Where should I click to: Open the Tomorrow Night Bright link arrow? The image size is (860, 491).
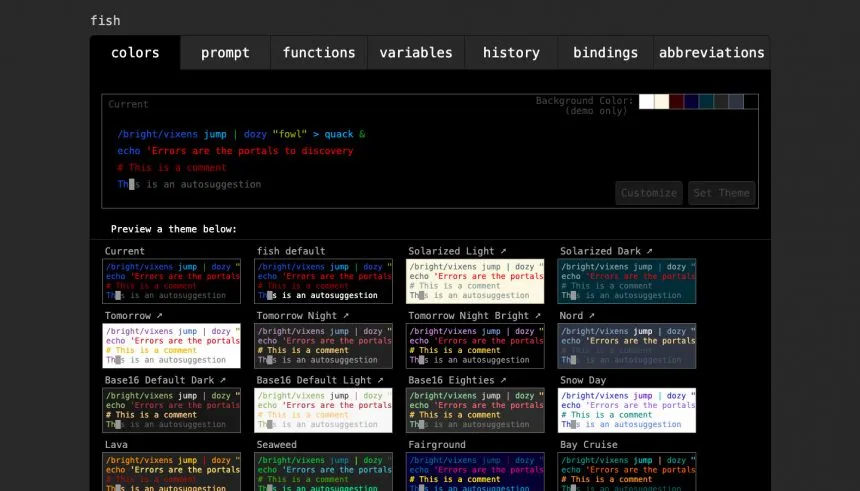pyautogui.click(x=538, y=316)
